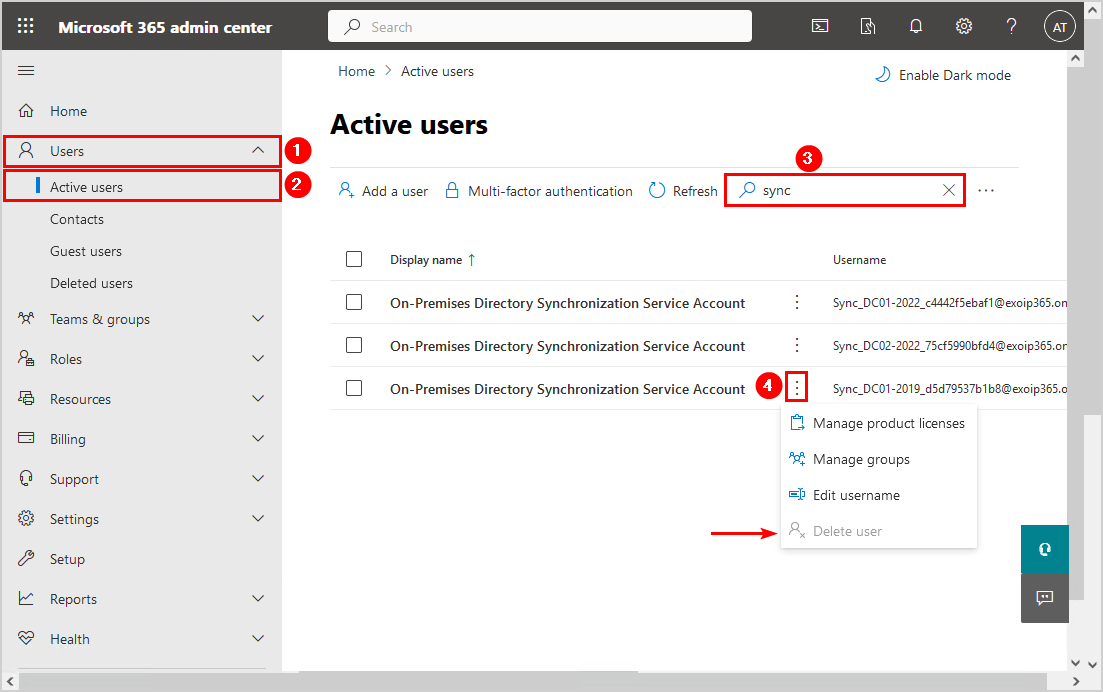Click the Add a user button
The width and height of the screenshot is (1103, 692).
pos(384,191)
